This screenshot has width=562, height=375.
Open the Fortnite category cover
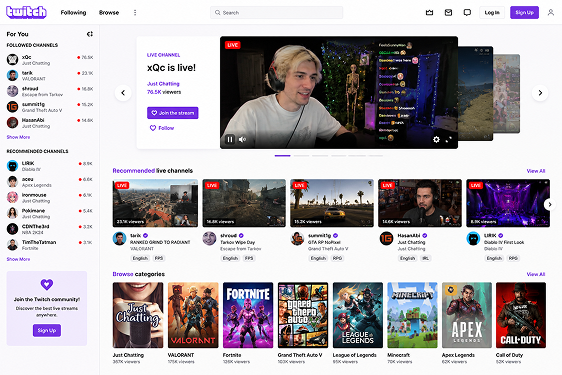[x=248, y=315]
